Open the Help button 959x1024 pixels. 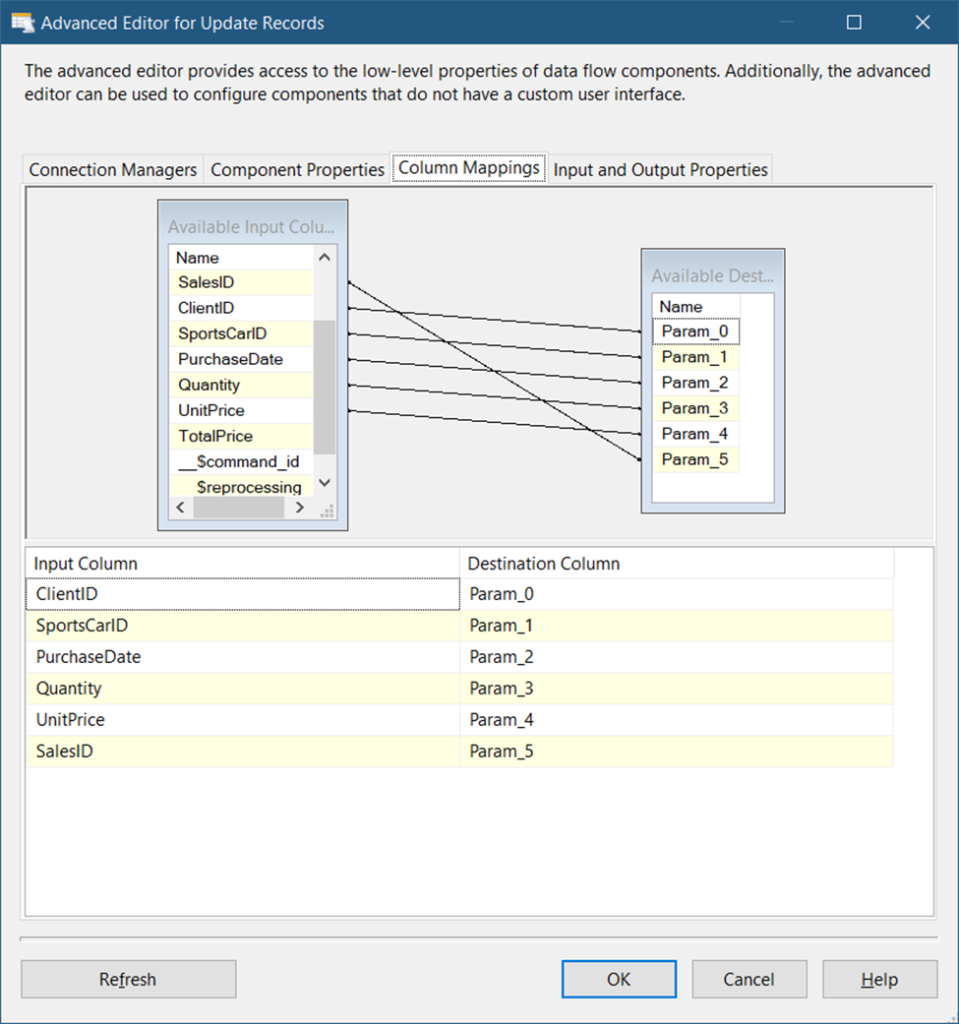[x=880, y=979]
